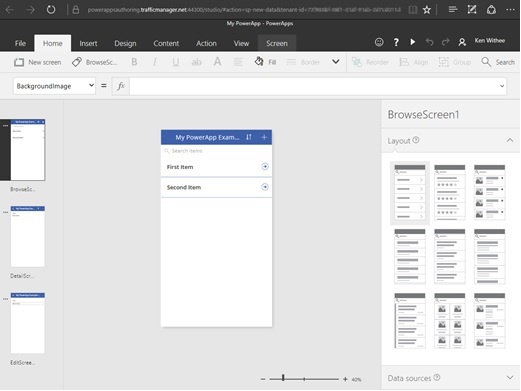
Task: Click Group in the ribbon
Action: 455,62
